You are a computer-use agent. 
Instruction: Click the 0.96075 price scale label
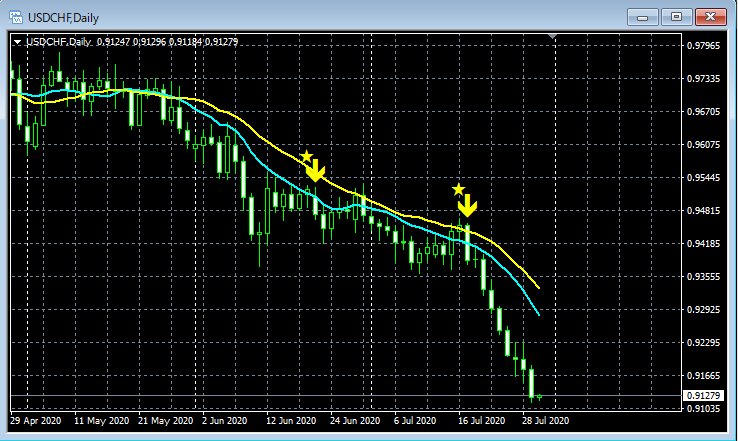[703, 144]
